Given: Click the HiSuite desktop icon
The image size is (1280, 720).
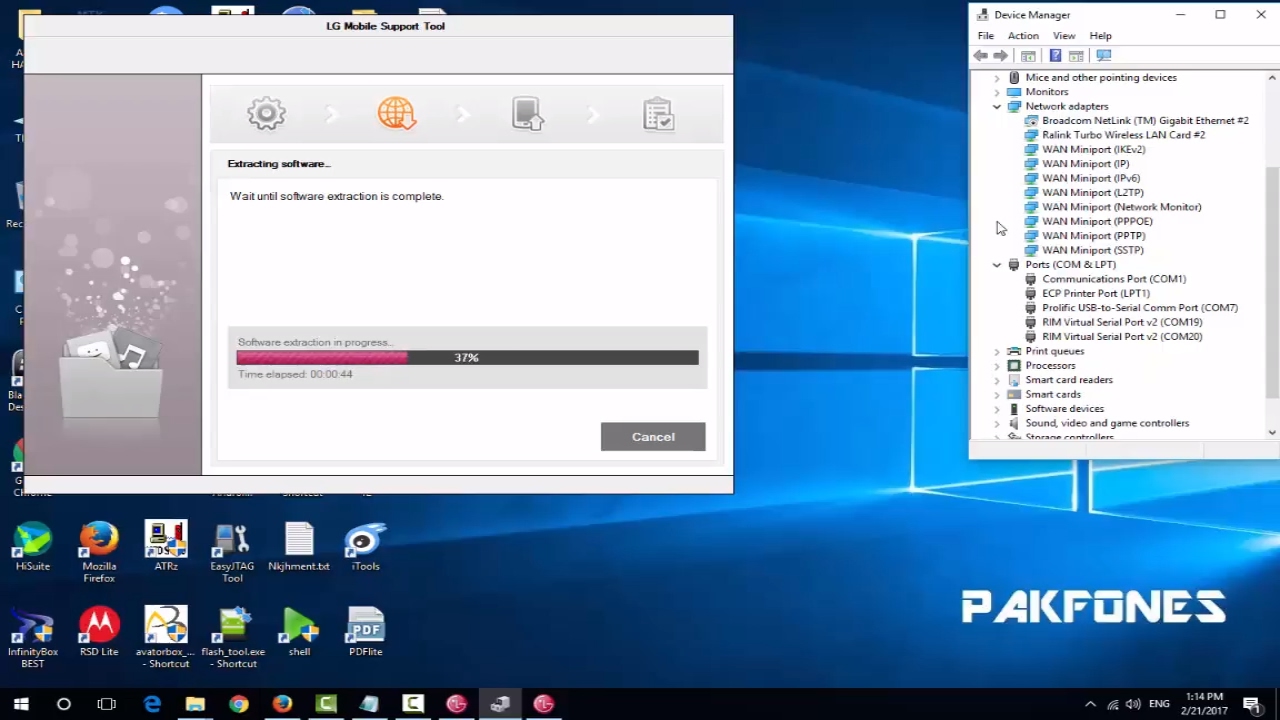Looking at the screenshot, I should point(33,547).
